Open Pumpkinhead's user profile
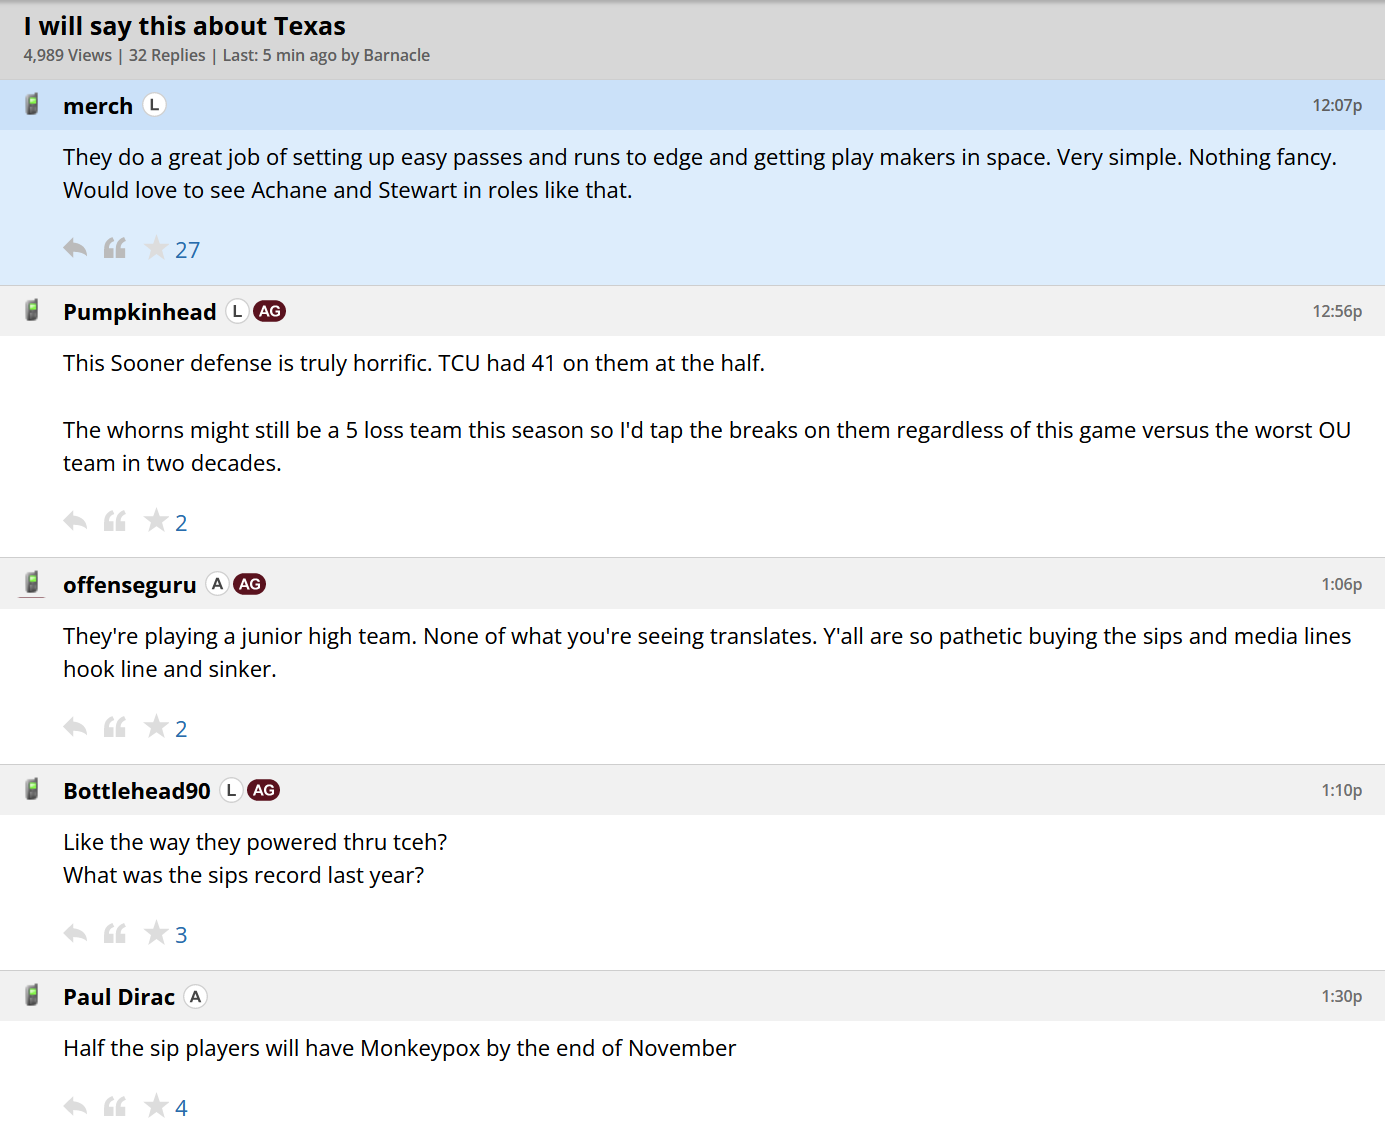This screenshot has height=1126, width=1385. point(139,312)
